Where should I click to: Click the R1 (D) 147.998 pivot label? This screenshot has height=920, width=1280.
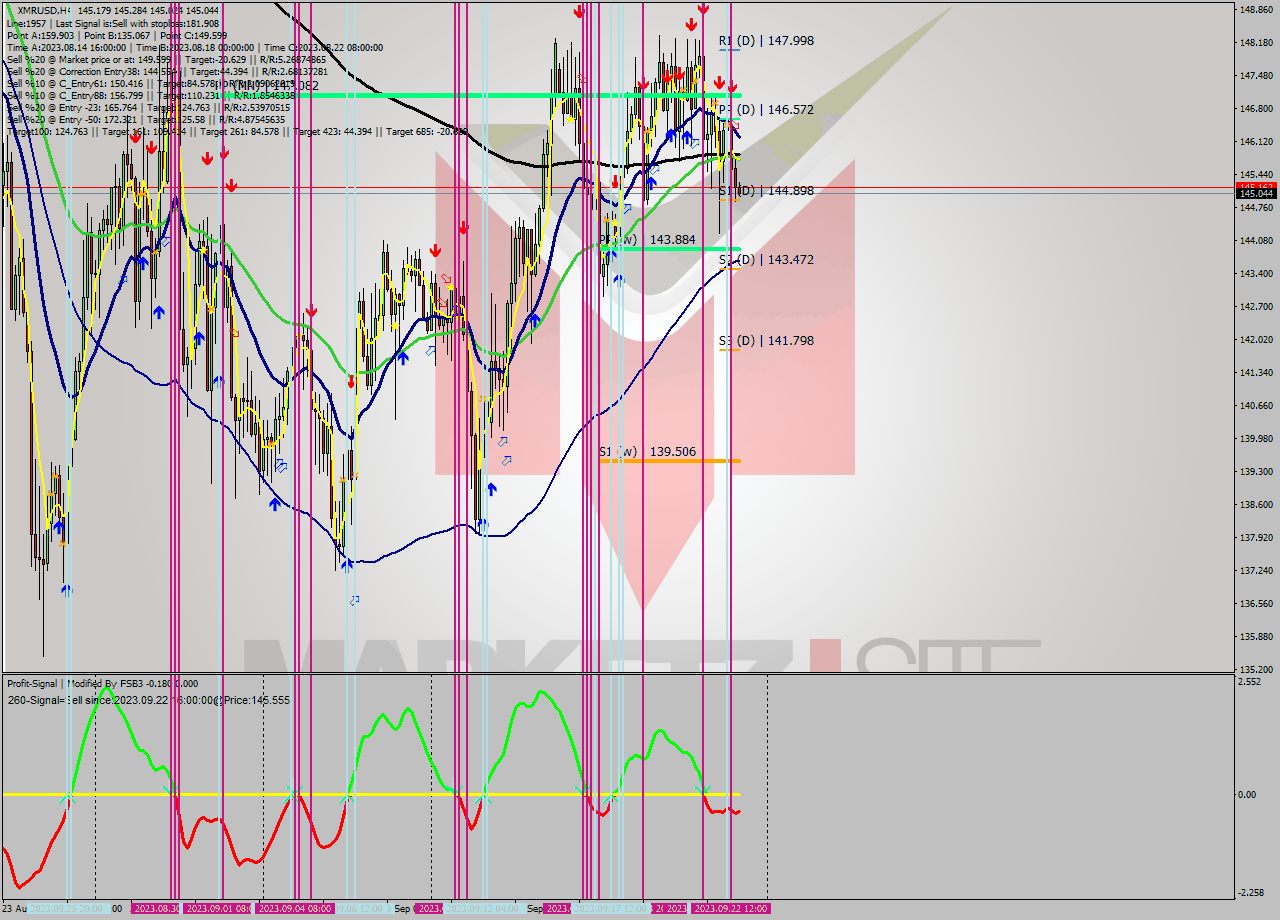tap(766, 41)
